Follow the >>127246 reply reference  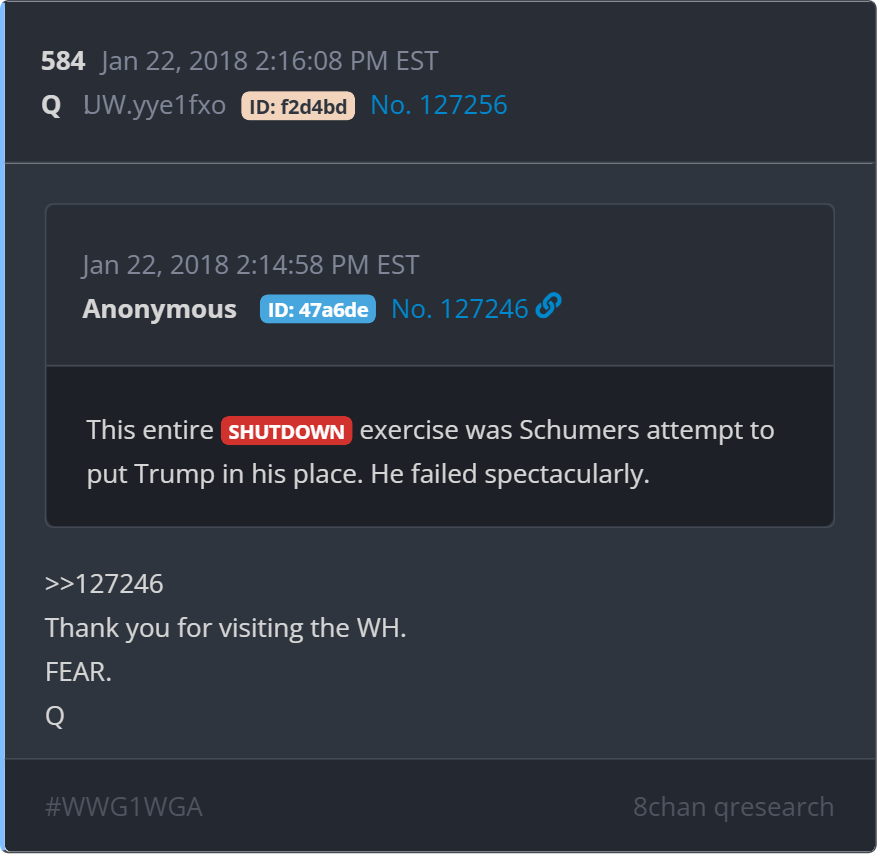pos(104,584)
